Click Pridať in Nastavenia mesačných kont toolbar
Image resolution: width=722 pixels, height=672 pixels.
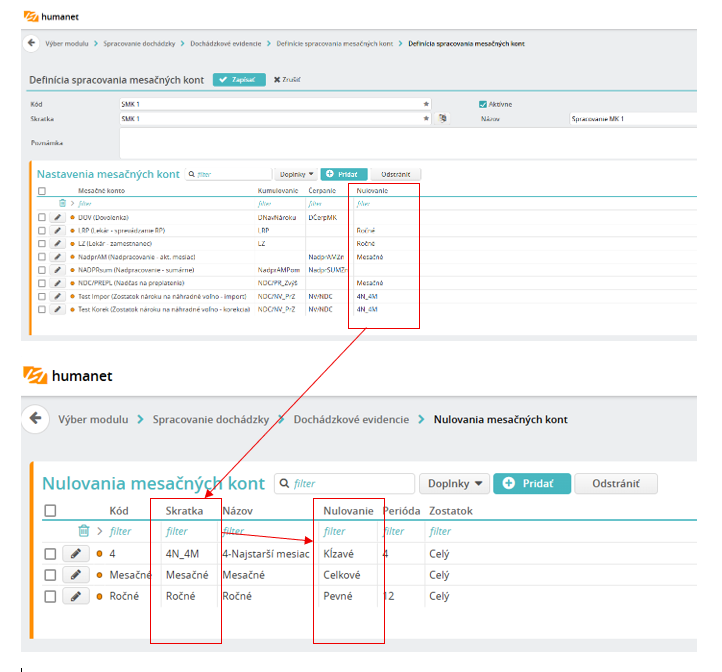344,174
